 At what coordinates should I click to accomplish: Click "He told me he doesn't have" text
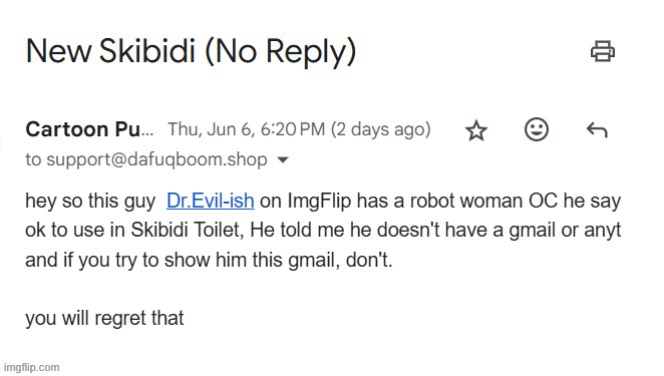click(366, 230)
